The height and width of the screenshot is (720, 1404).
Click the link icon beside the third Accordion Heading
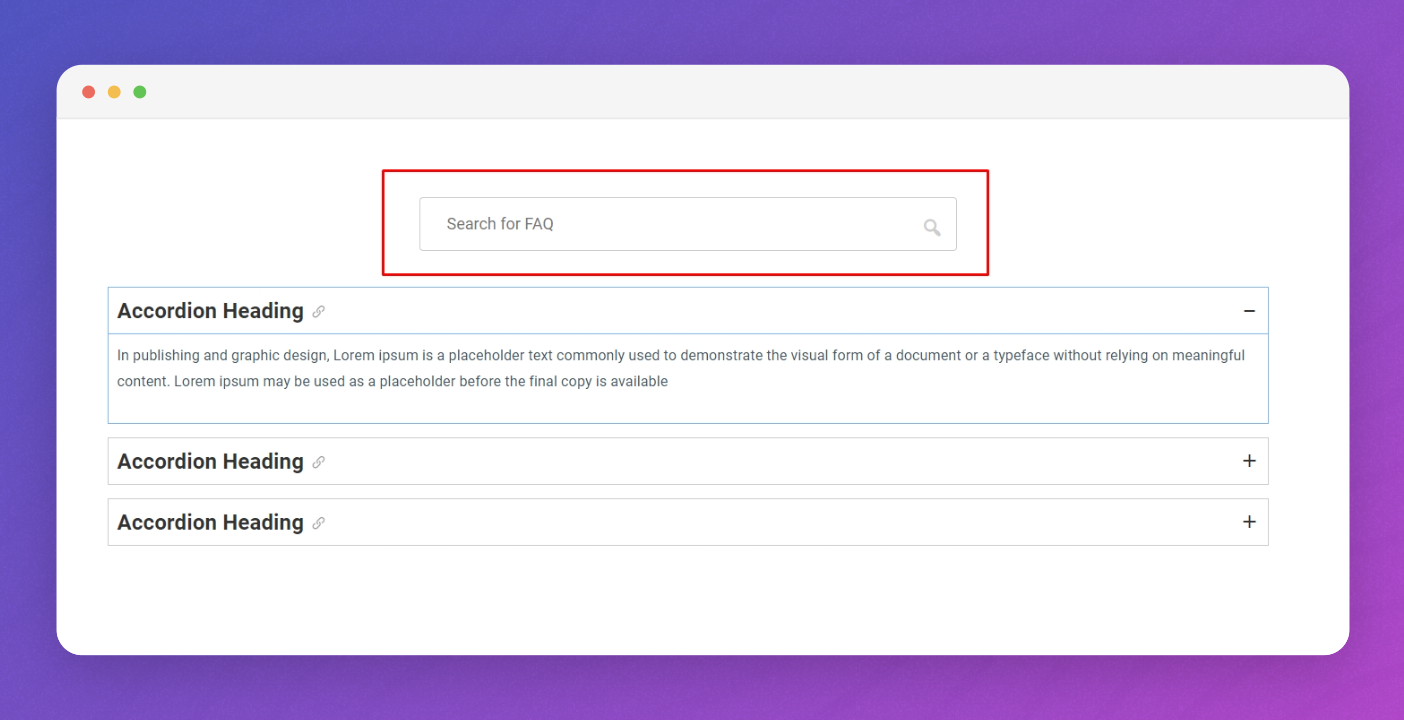318,522
